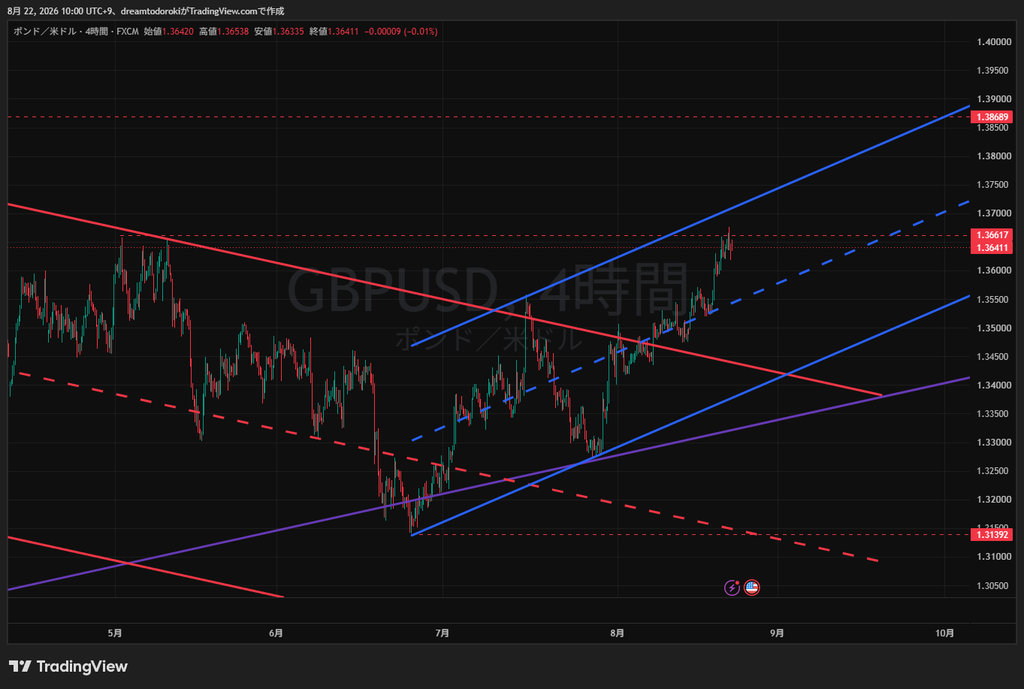1024x689 pixels.
Task: Click the 1.36000 price axis tick
Action: pyautogui.click(x=994, y=270)
